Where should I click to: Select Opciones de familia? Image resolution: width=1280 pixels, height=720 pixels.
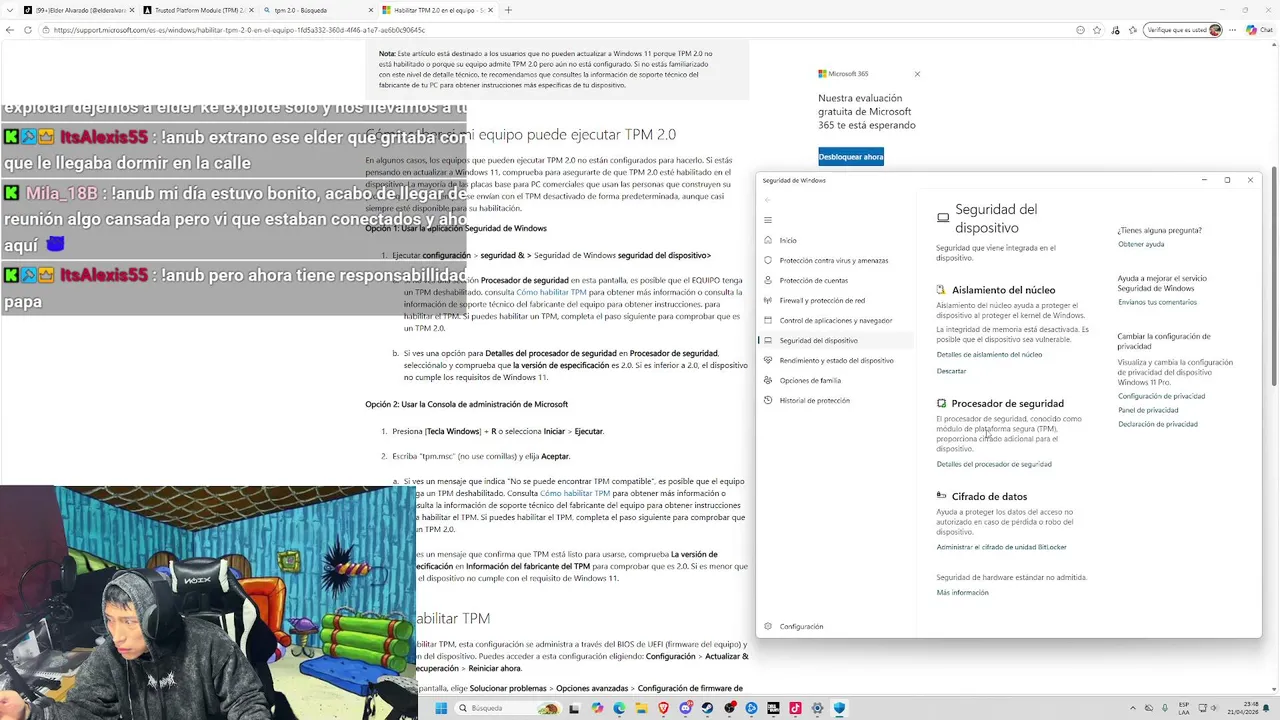coord(810,380)
